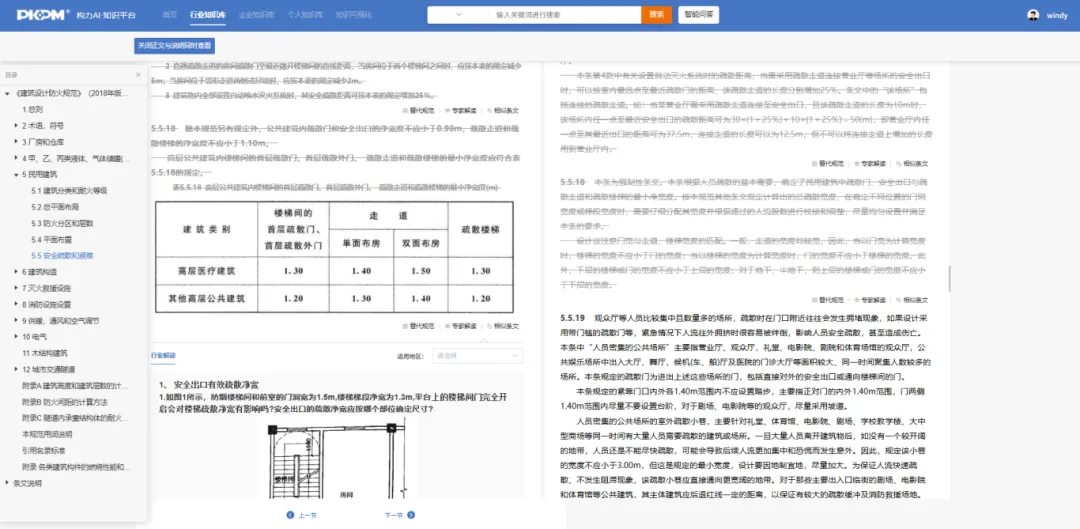Expand the 条文说明 tree node
Viewport: 1080px width, 529px height.
(x=8, y=483)
